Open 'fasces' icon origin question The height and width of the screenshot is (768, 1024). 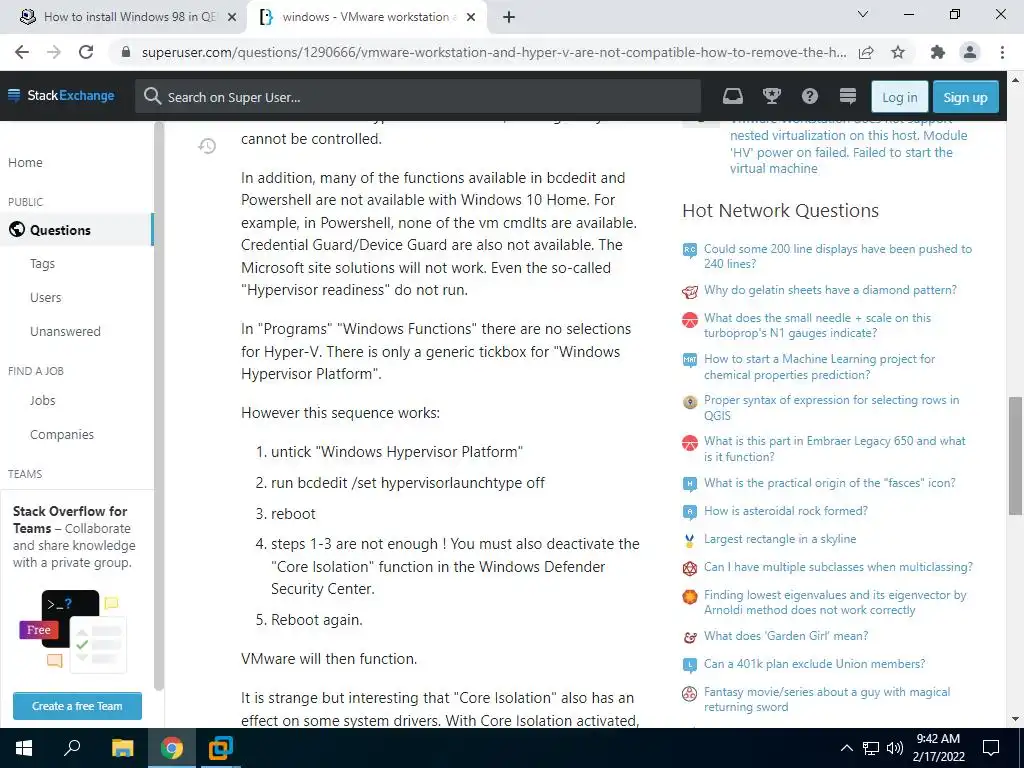(829, 483)
